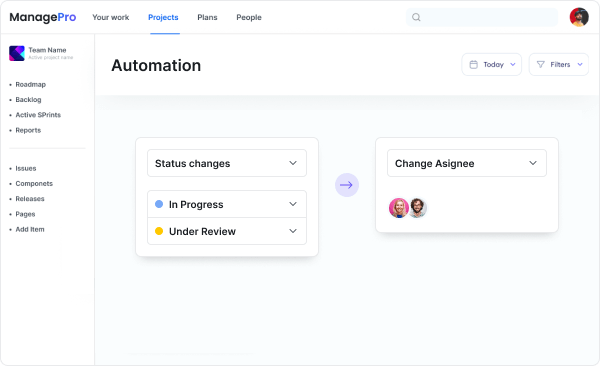Switch to the People tab
Screen dimensions: 600x366
249,17
